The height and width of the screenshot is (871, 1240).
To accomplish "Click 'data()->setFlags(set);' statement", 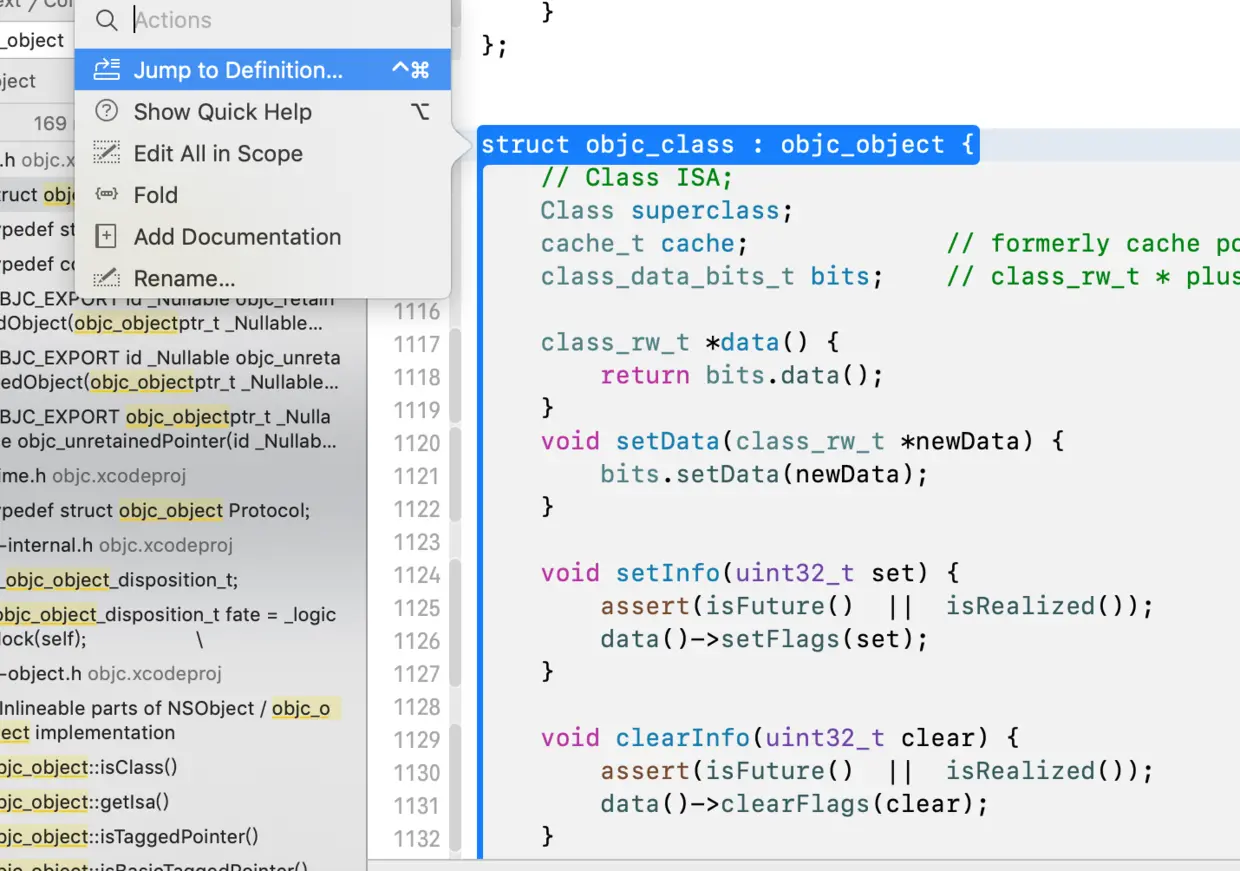I will coord(765,640).
